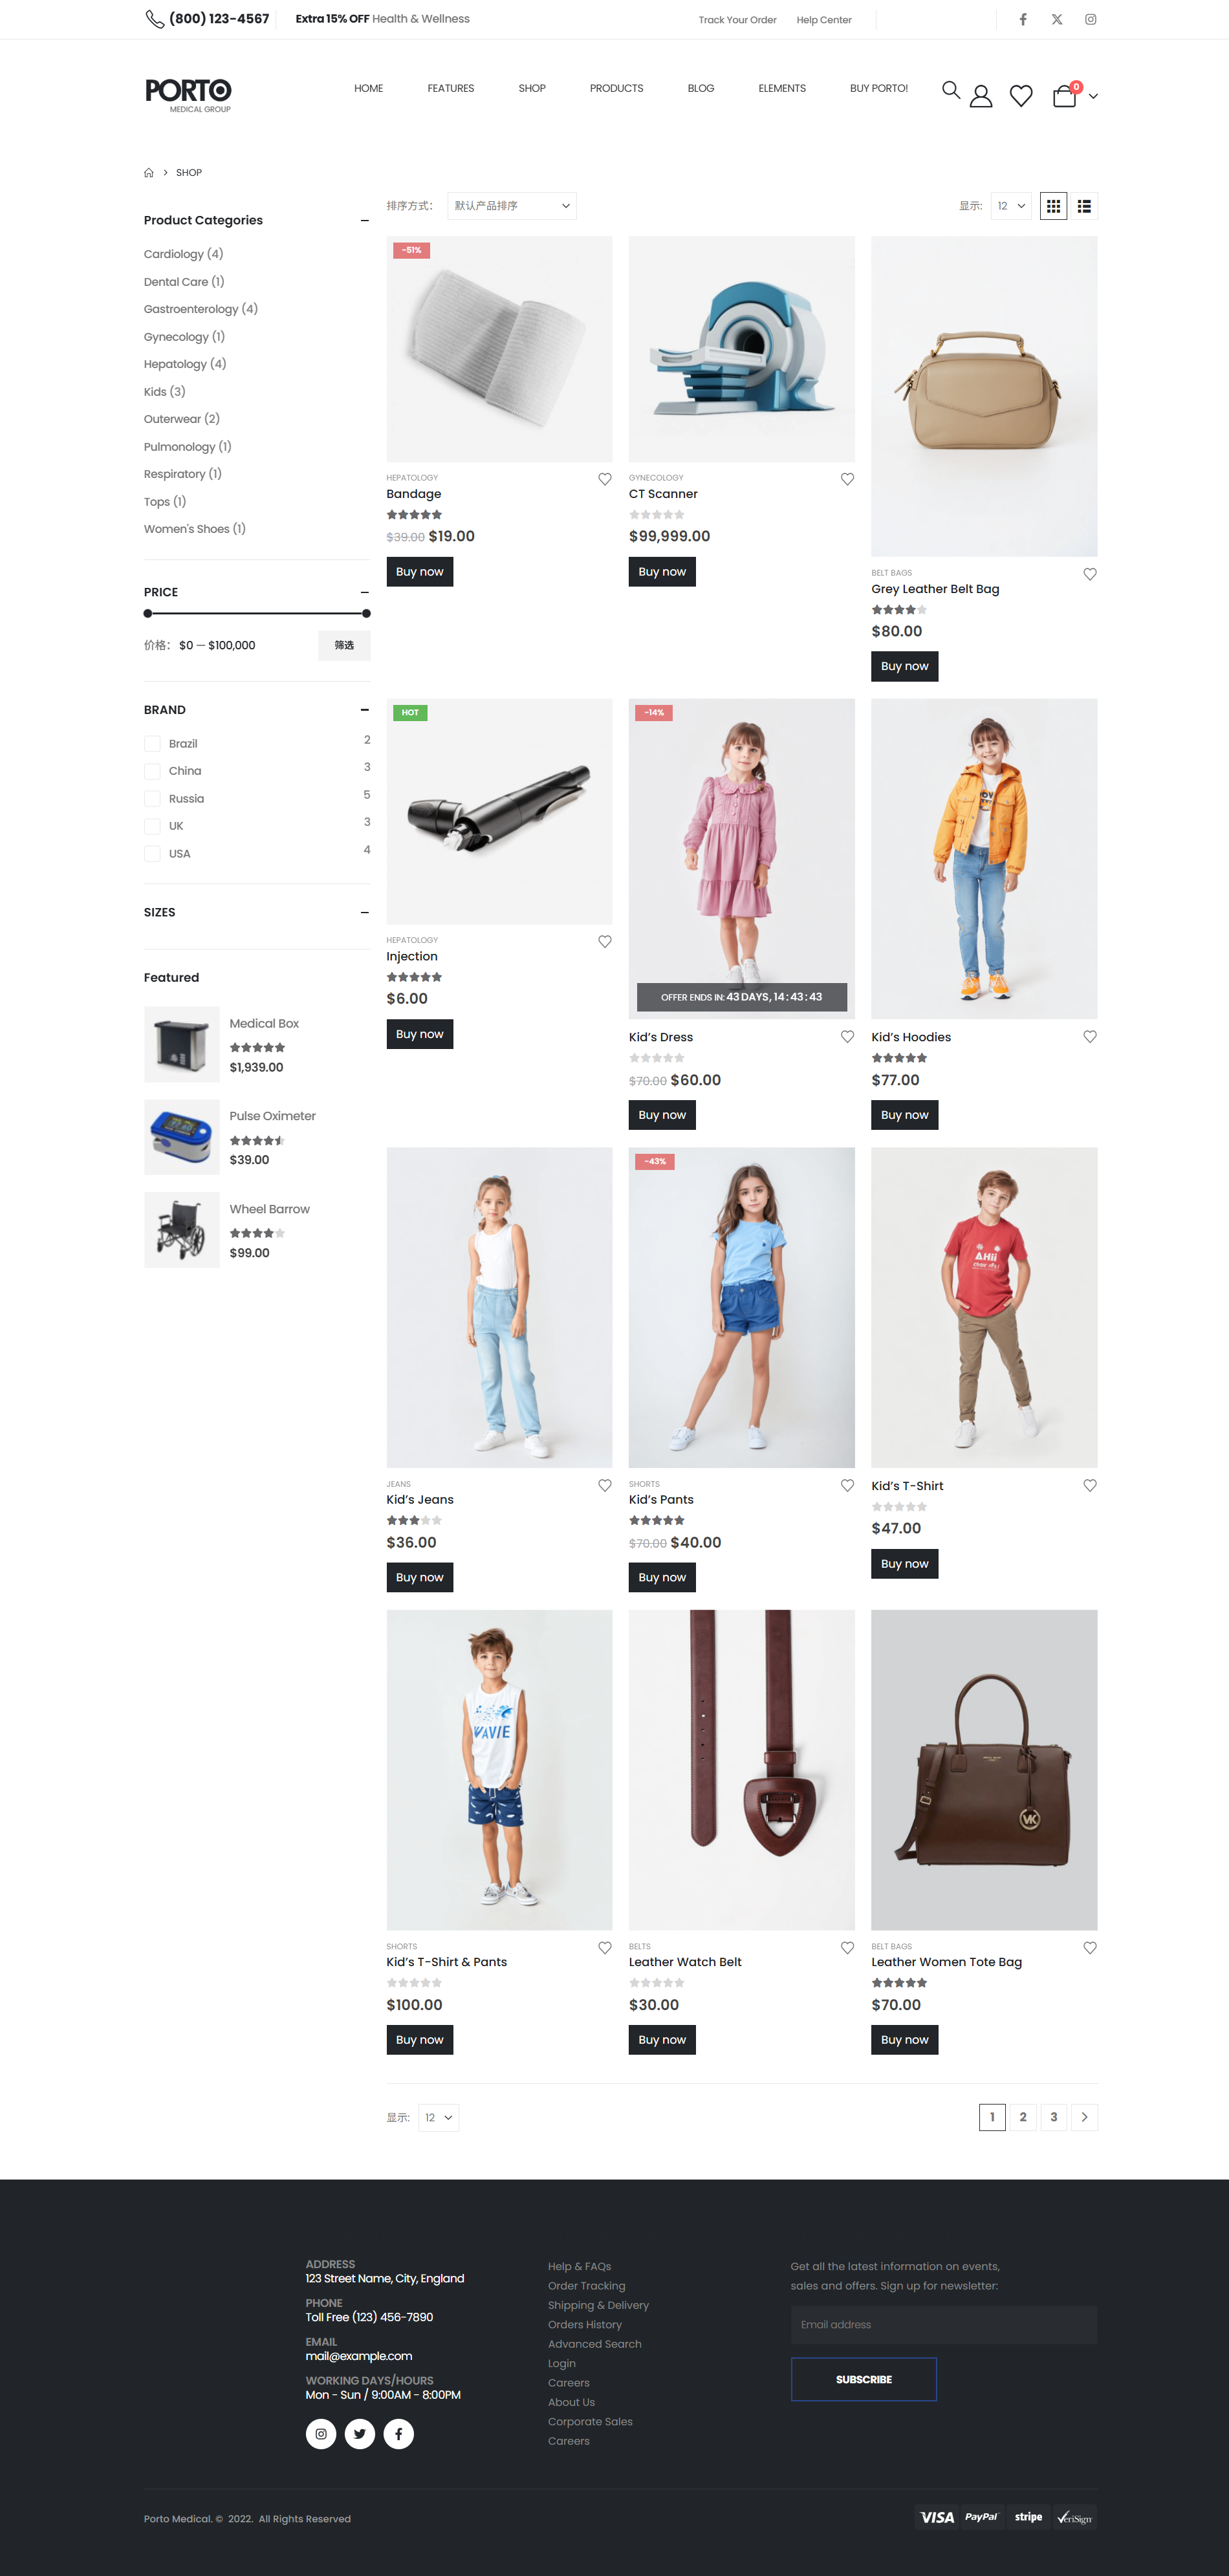Open the top items-per-page 12 dropdown
This screenshot has width=1229, height=2576.
click(x=1011, y=206)
